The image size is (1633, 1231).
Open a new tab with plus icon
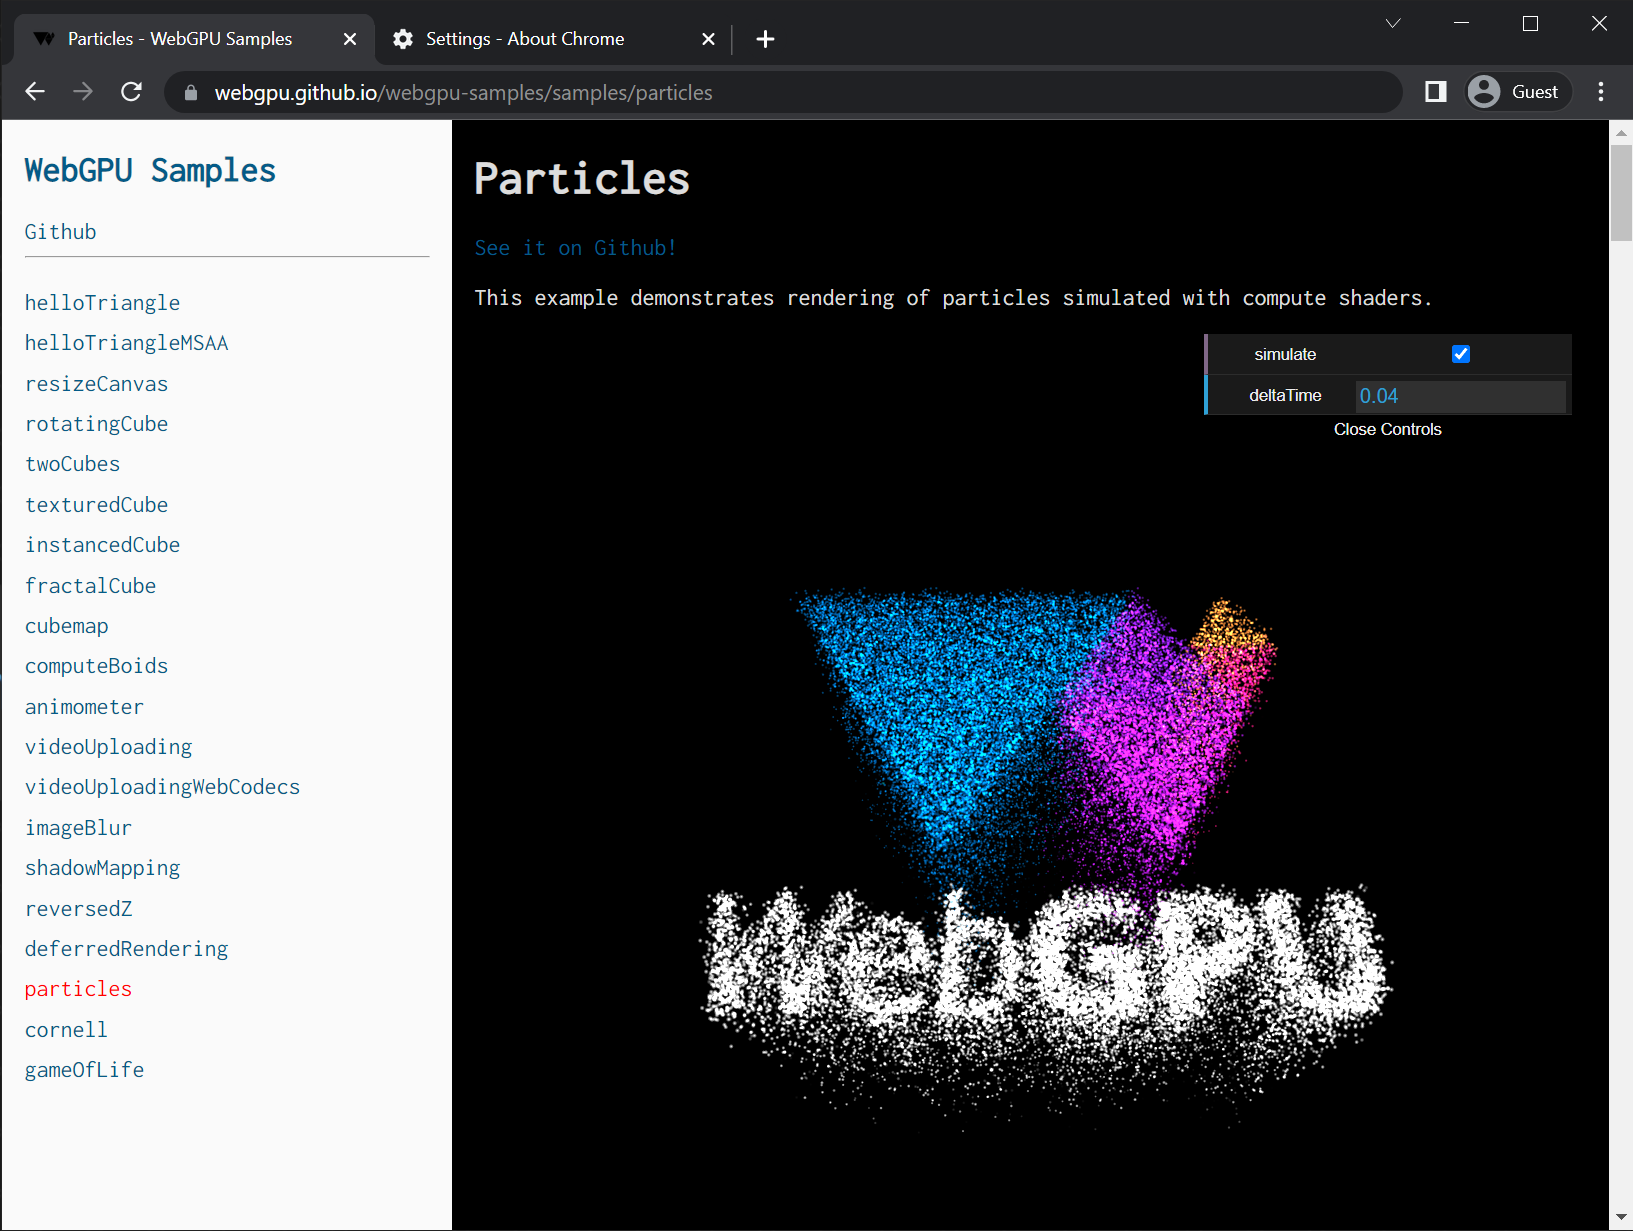(765, 39)
